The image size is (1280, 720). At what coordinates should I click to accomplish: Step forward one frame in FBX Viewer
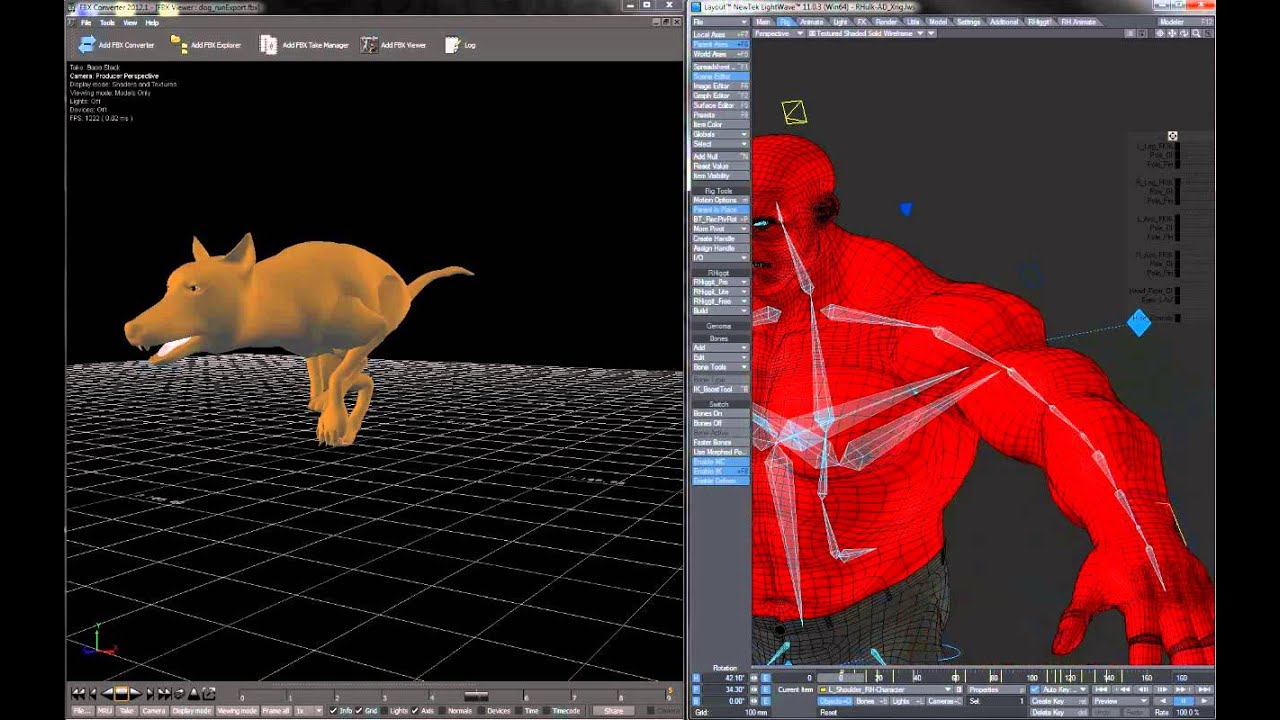151,693
